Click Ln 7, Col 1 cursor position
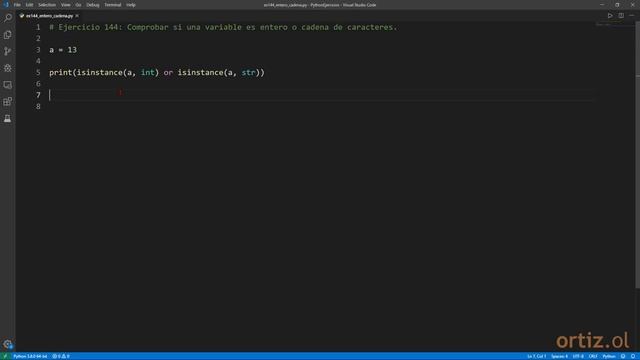The width and height of the screenshot is (640, 360). tap(536, 356)
